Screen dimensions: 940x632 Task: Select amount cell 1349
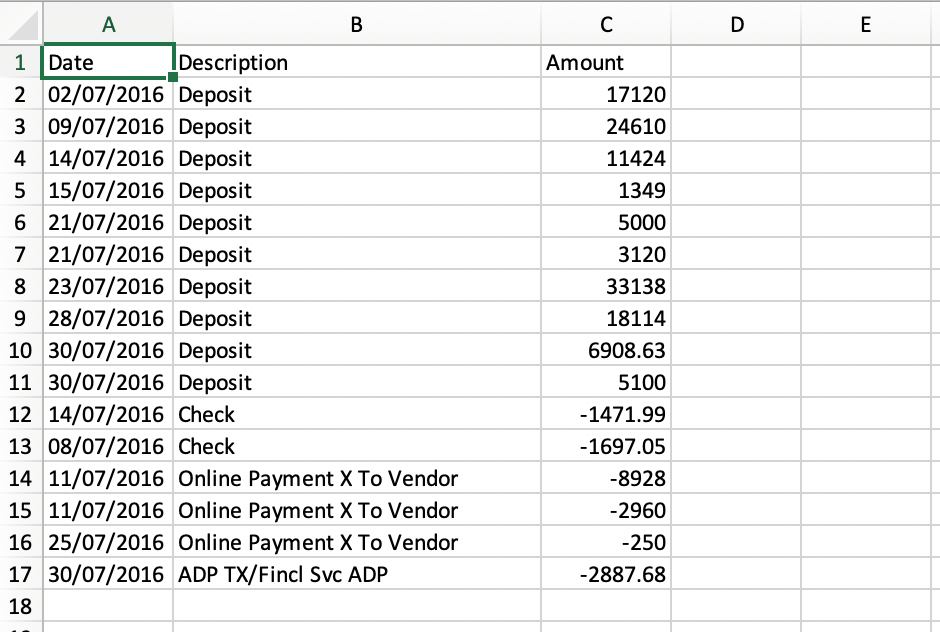(x=606, y=190)
